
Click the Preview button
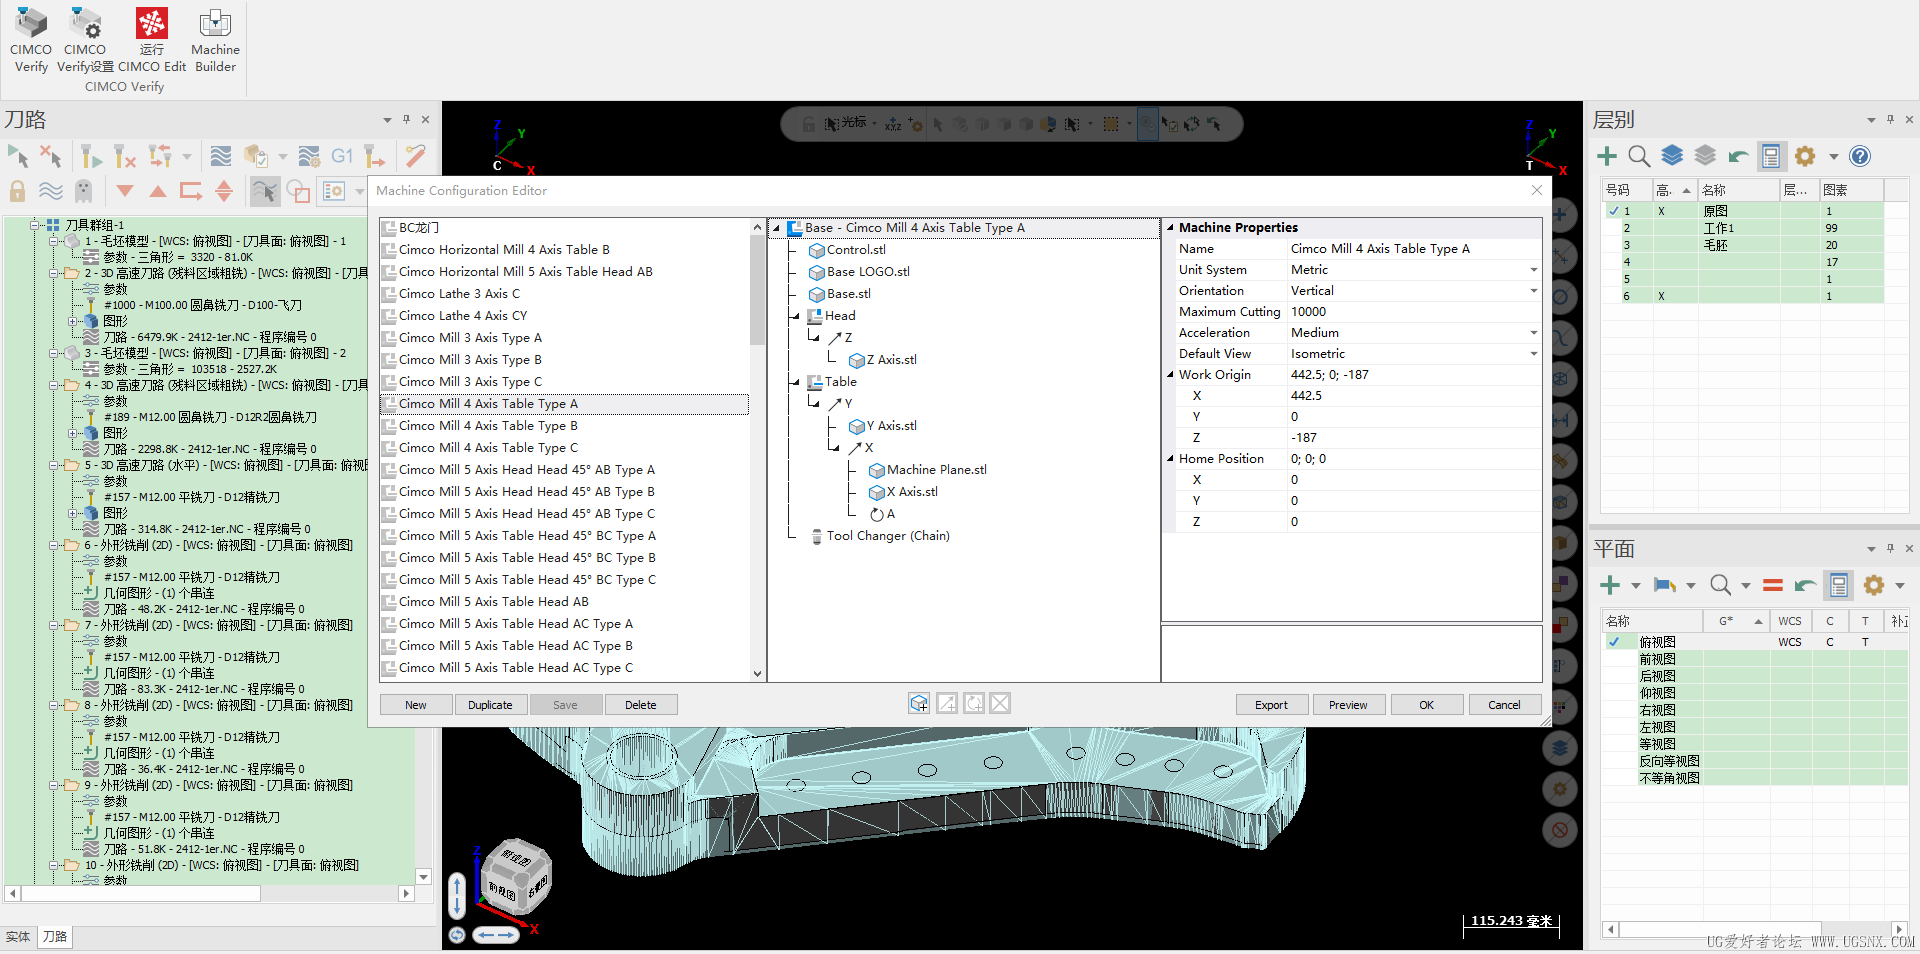pos(1348,705)
